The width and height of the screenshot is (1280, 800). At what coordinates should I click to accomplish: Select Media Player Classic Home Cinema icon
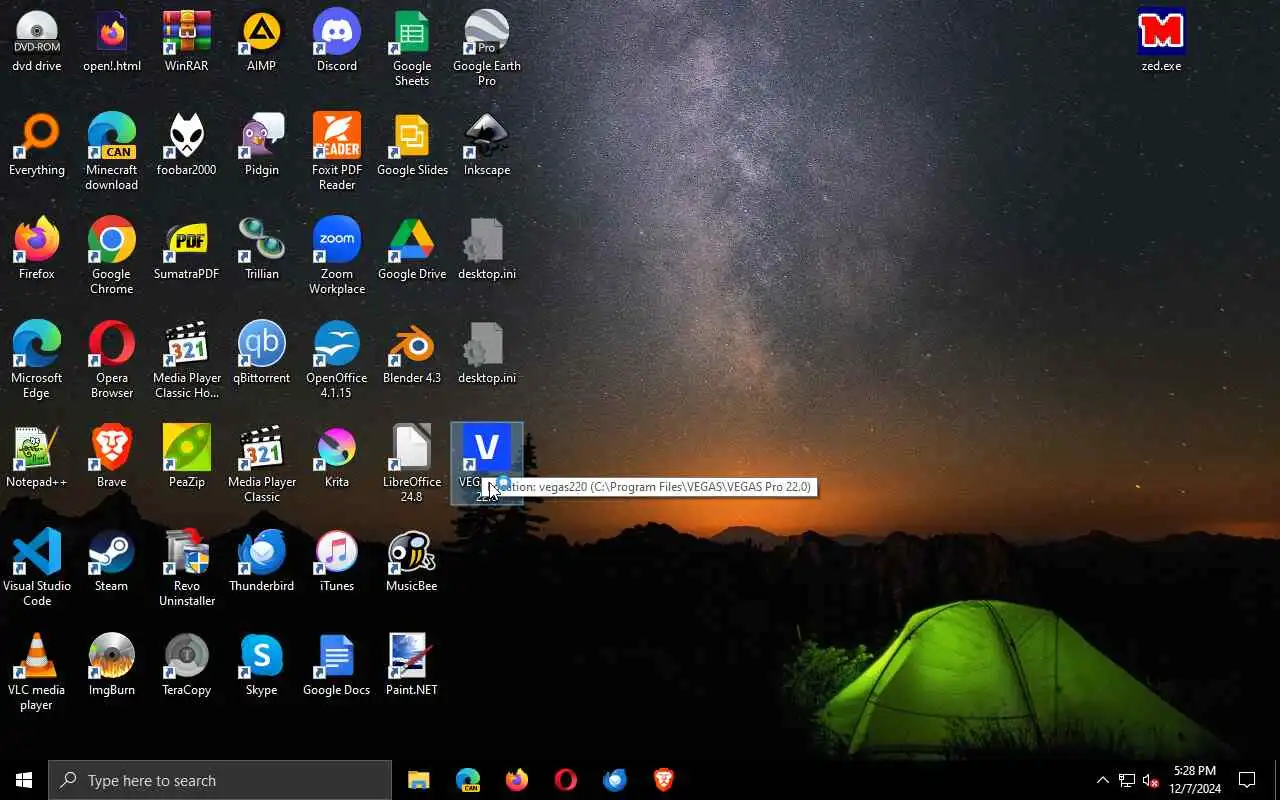click(x=187, y=360)
